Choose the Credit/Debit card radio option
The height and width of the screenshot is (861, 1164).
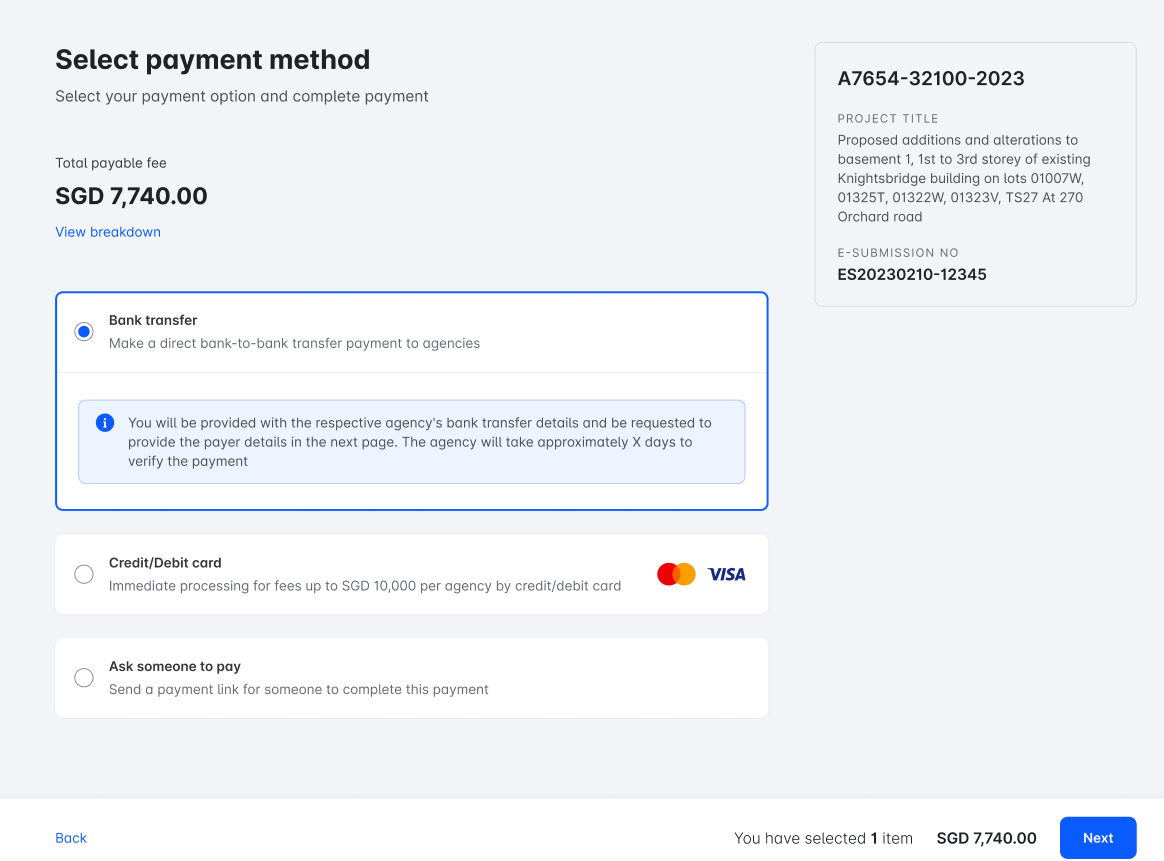point(84,574)
